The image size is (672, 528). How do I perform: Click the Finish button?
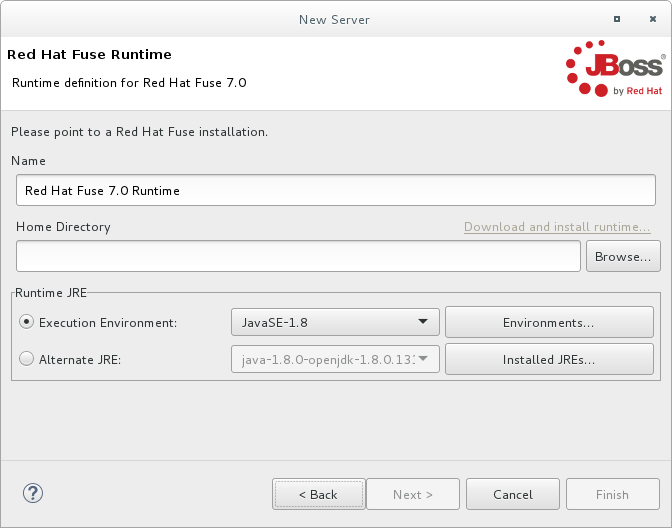pyautogui.click(x=612, y=494)
